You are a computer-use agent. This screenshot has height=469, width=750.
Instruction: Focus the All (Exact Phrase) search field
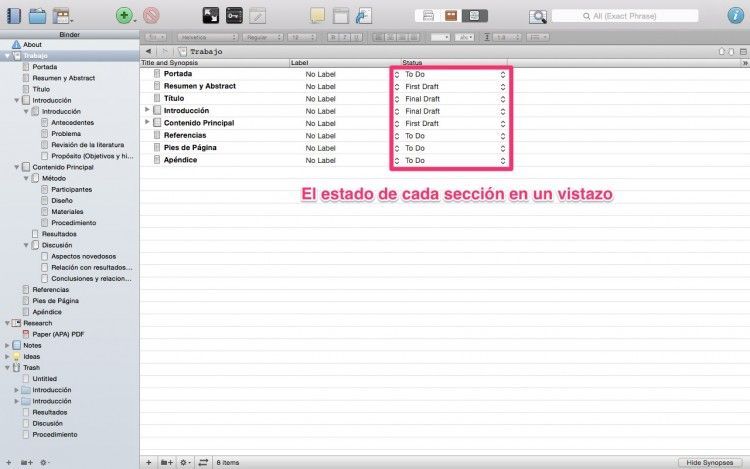625,16
